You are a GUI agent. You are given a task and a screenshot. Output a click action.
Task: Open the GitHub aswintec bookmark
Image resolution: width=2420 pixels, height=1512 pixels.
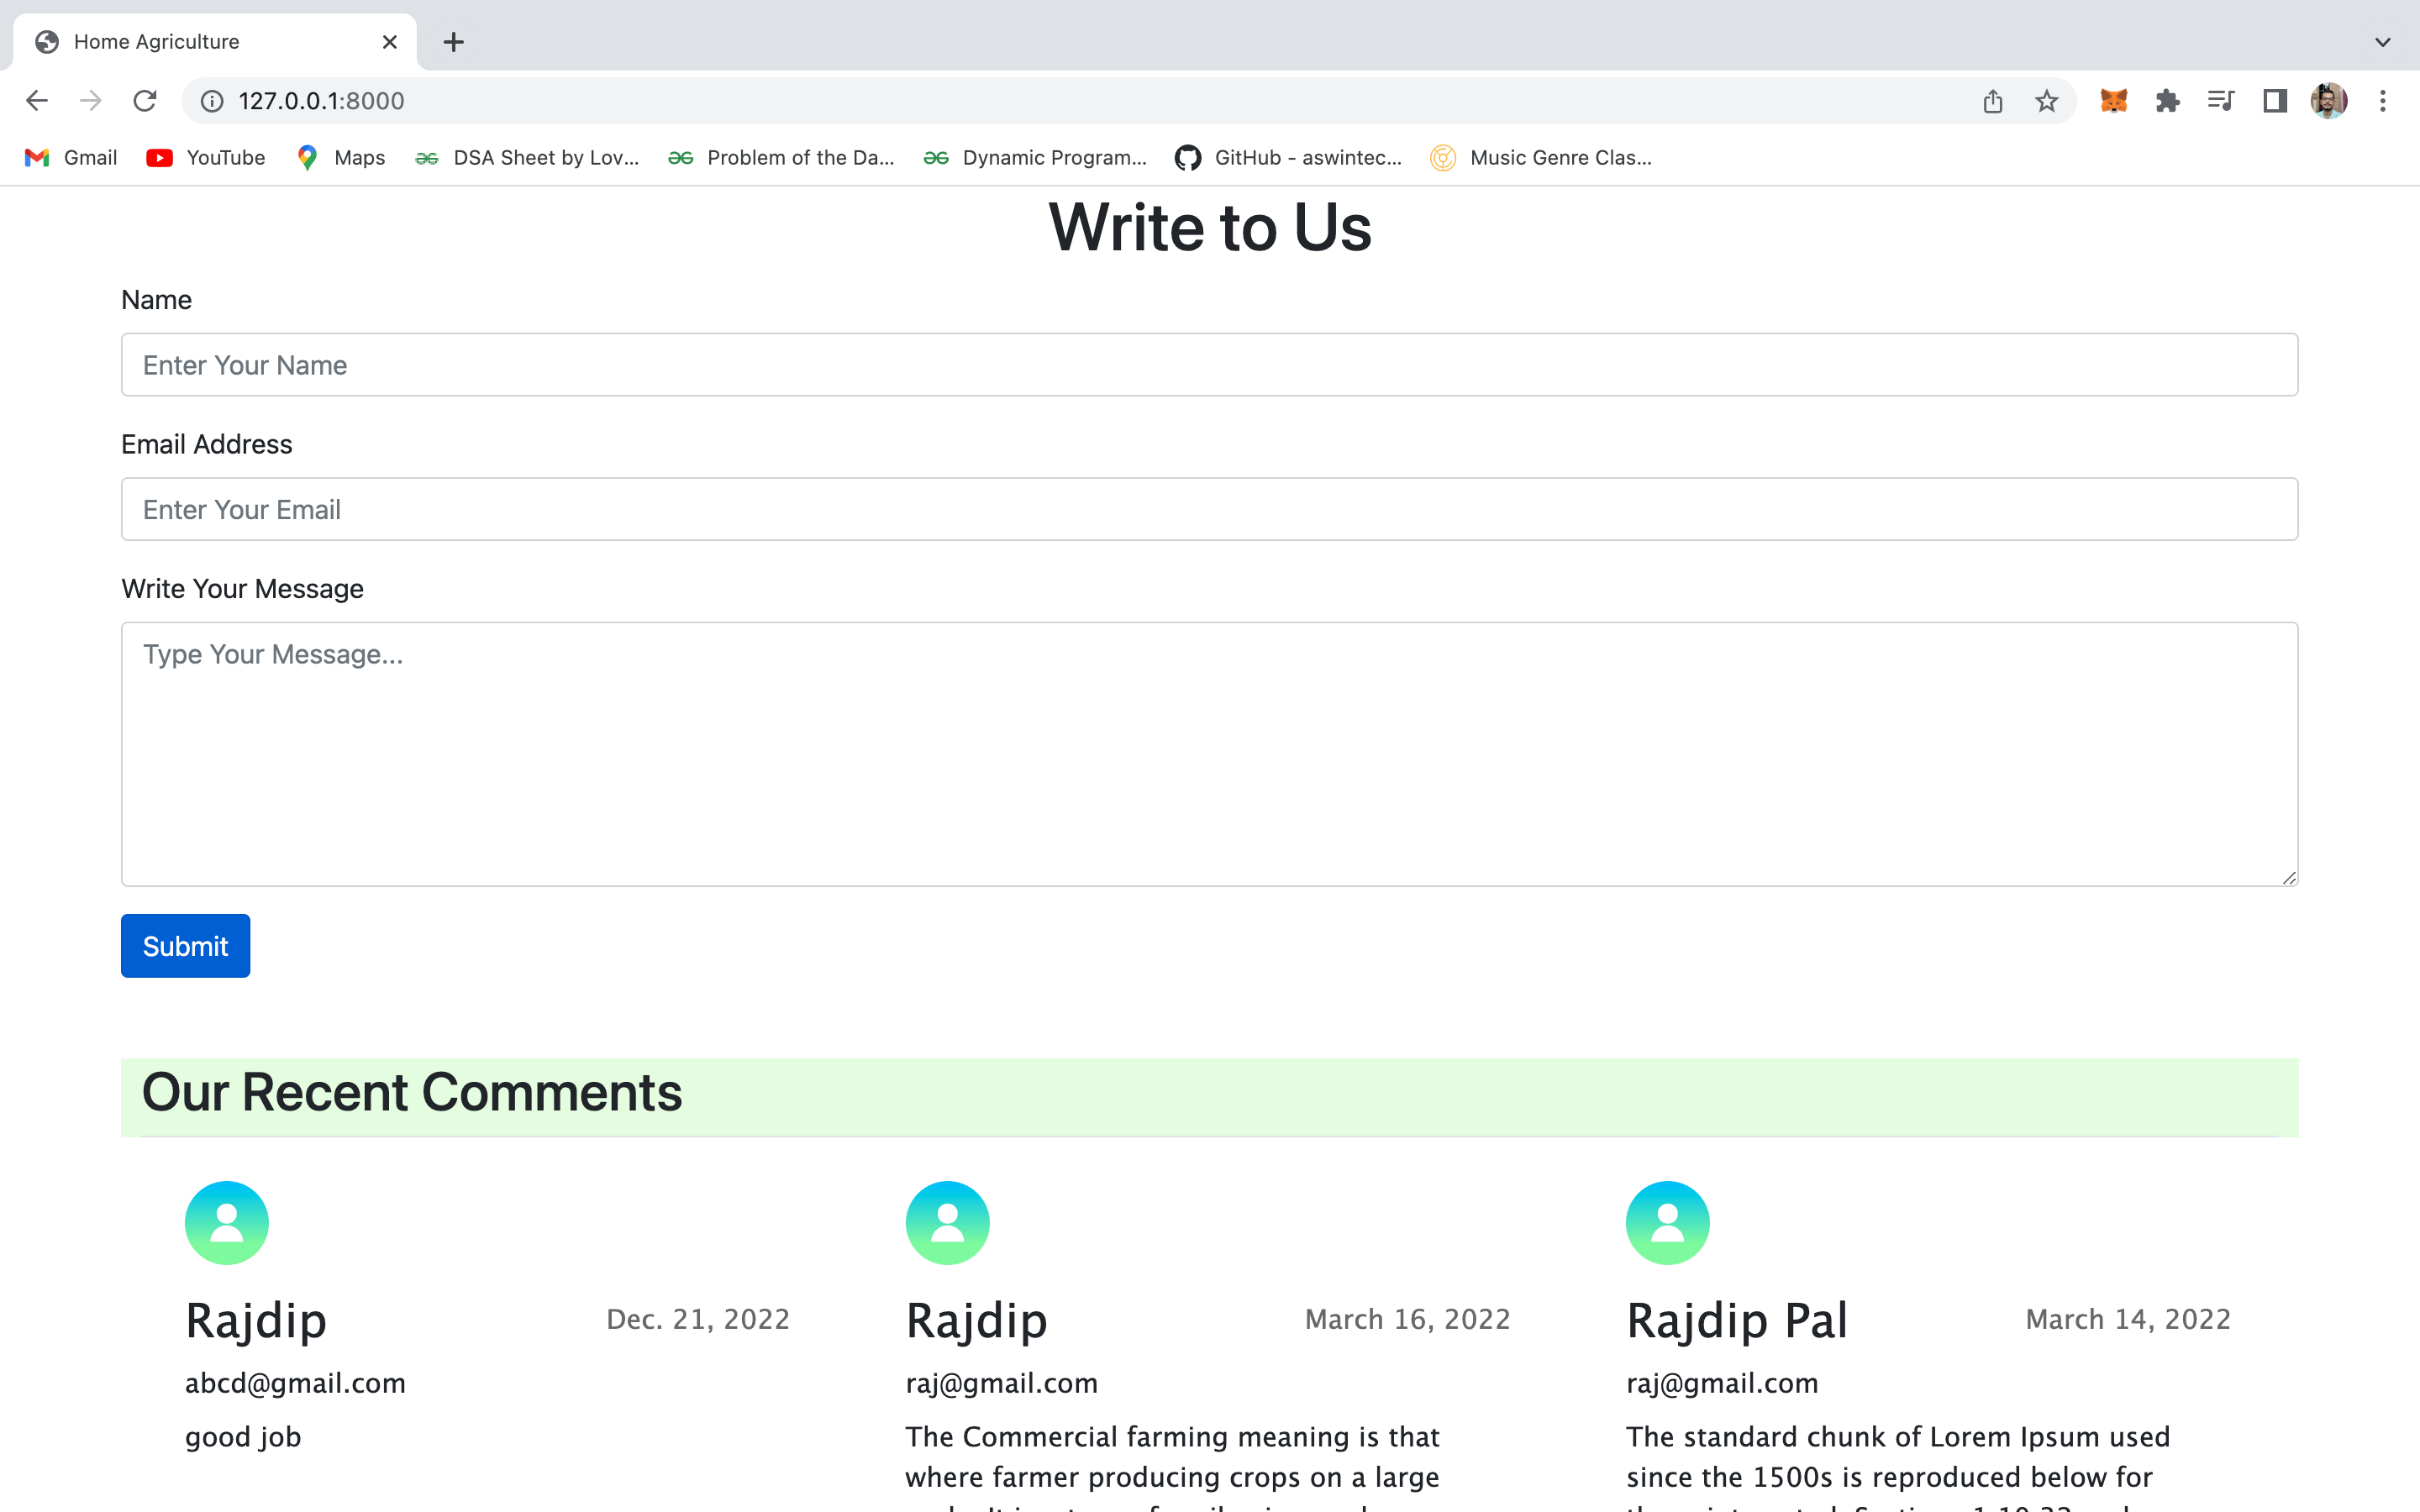point(1288,157)
